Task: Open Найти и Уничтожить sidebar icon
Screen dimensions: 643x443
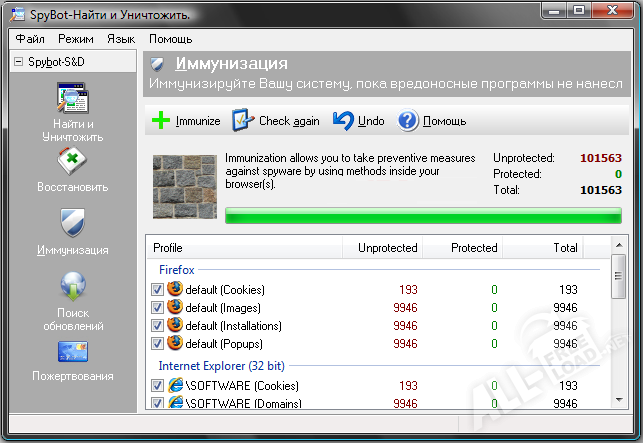Action: point(73,101)
